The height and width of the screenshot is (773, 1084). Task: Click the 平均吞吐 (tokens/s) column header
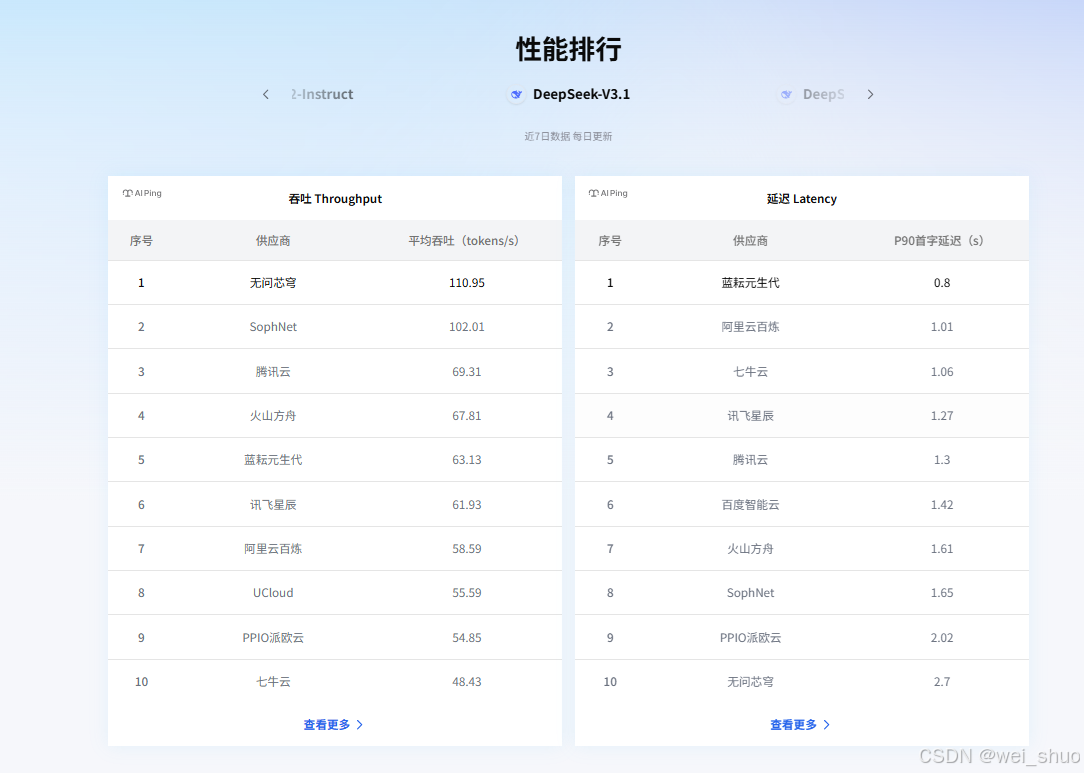[x=463, y=241]
